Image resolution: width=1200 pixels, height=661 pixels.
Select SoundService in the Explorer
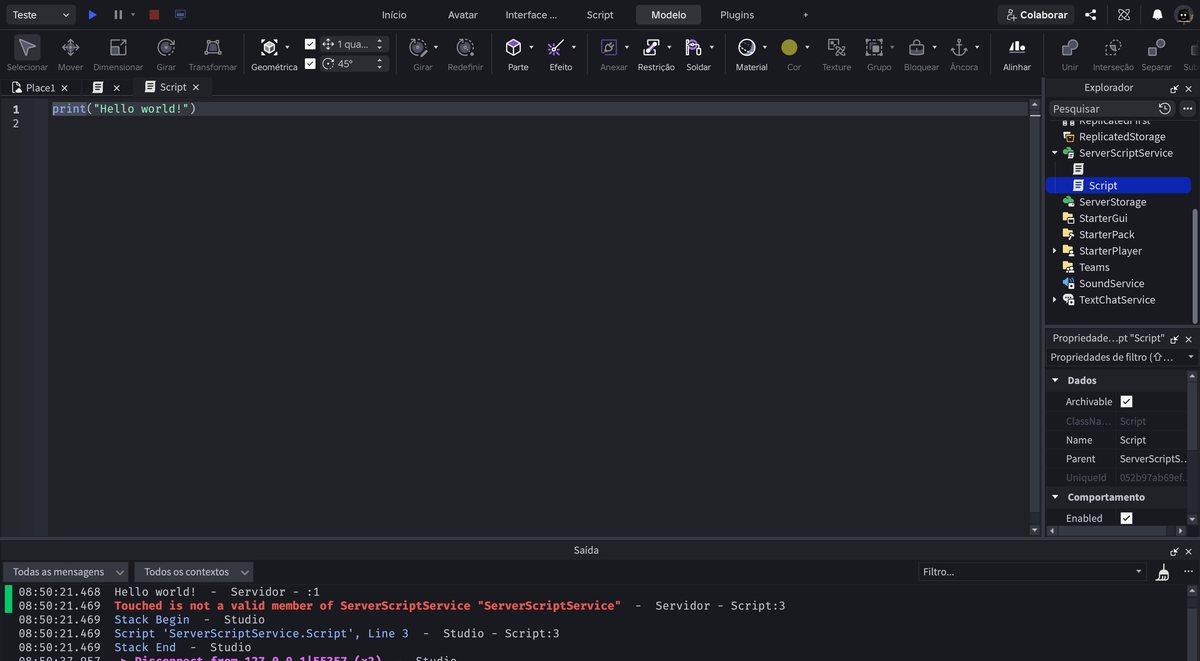pyautogui.click(x=1111, y=284)
